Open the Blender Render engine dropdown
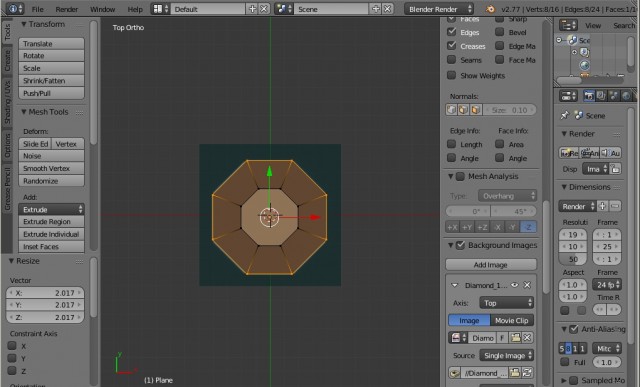Screen dimensions: 640x387 439,9
